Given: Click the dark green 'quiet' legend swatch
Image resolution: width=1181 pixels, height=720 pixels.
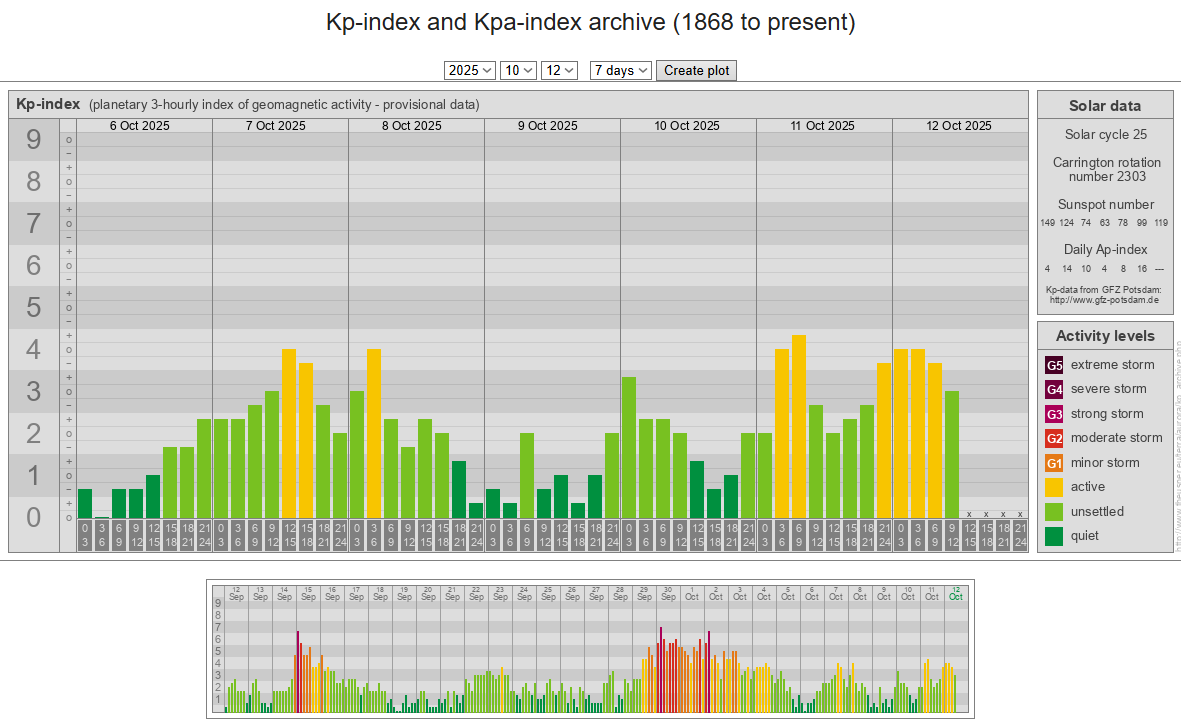Looking at the screenshot, I should pyautogui.click(x=1054, y=536).
